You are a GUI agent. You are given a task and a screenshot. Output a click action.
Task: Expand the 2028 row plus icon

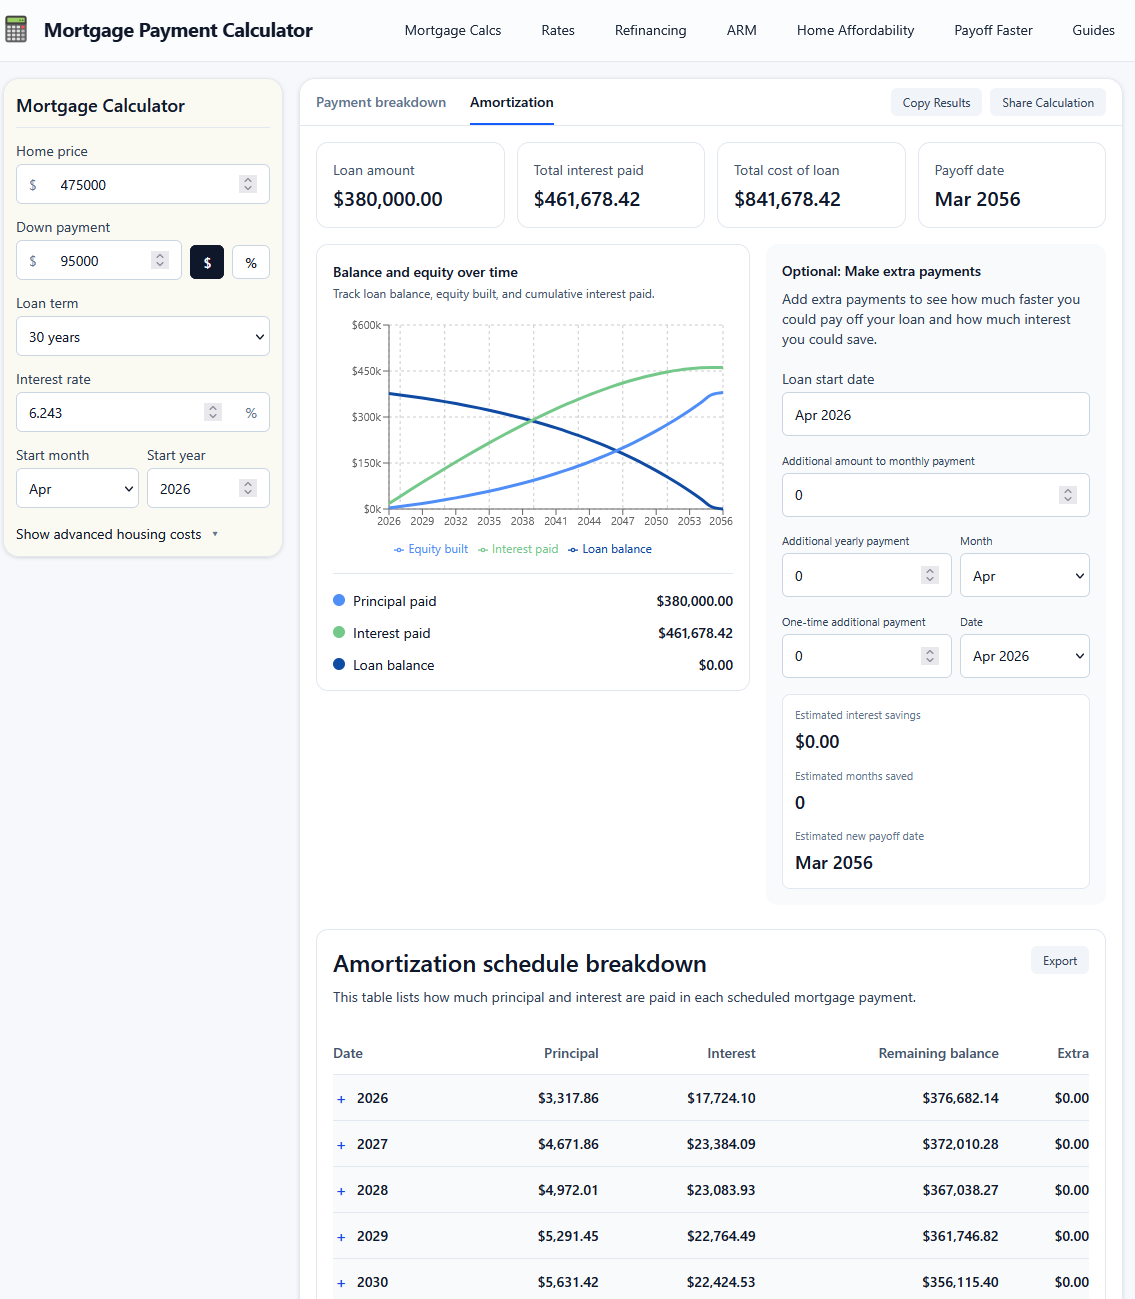(341, 1191)
